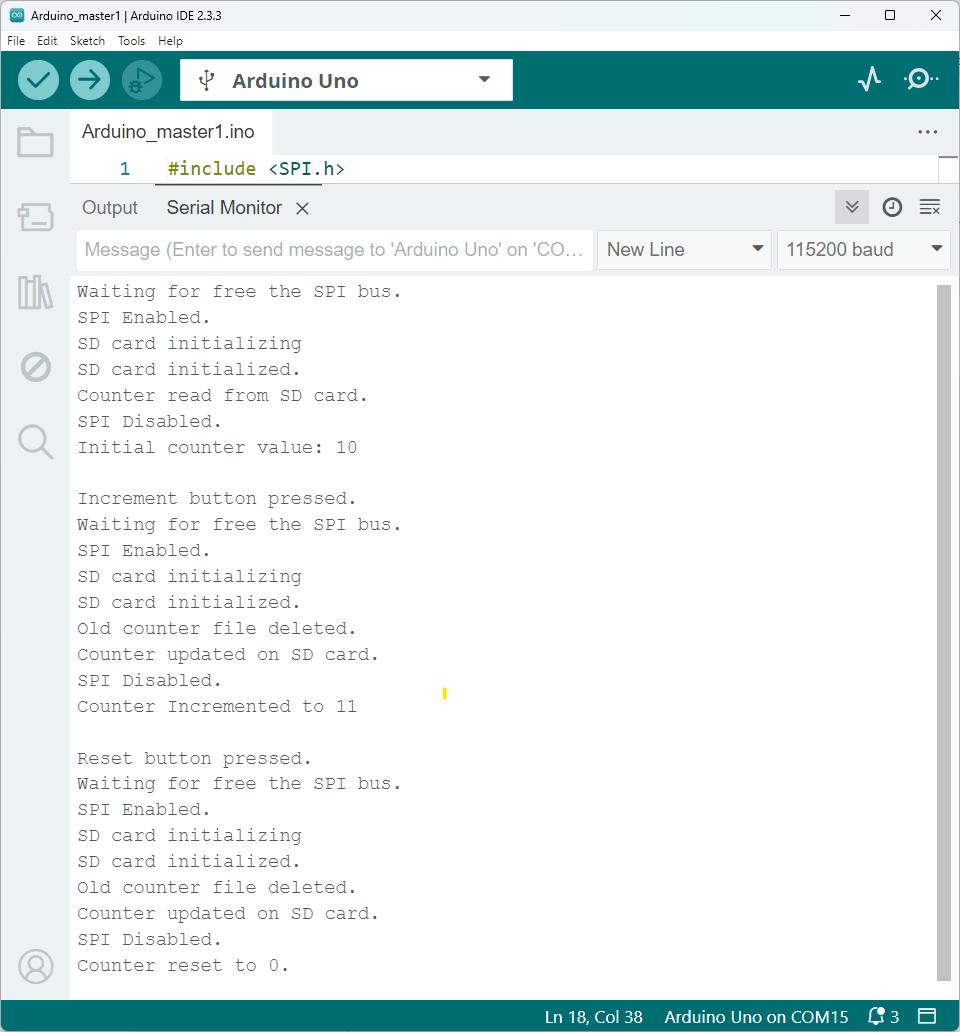Image resolution: width=960 pixels, height=1032 pixels.
Task: Open the Tools menu
Action: 132,41
